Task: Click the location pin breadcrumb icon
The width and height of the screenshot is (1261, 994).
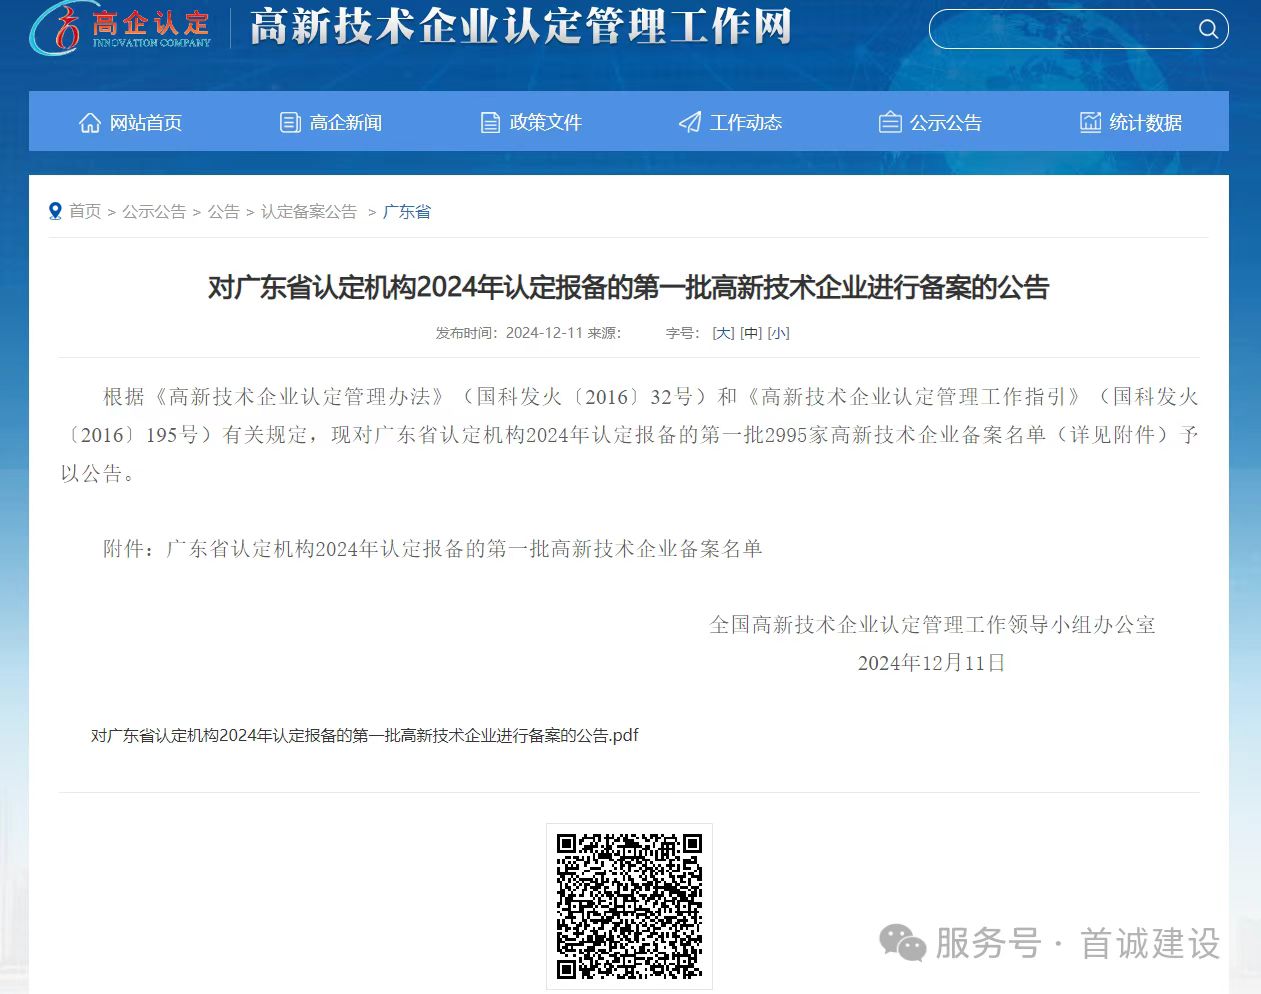Action: tap(55, 211)
